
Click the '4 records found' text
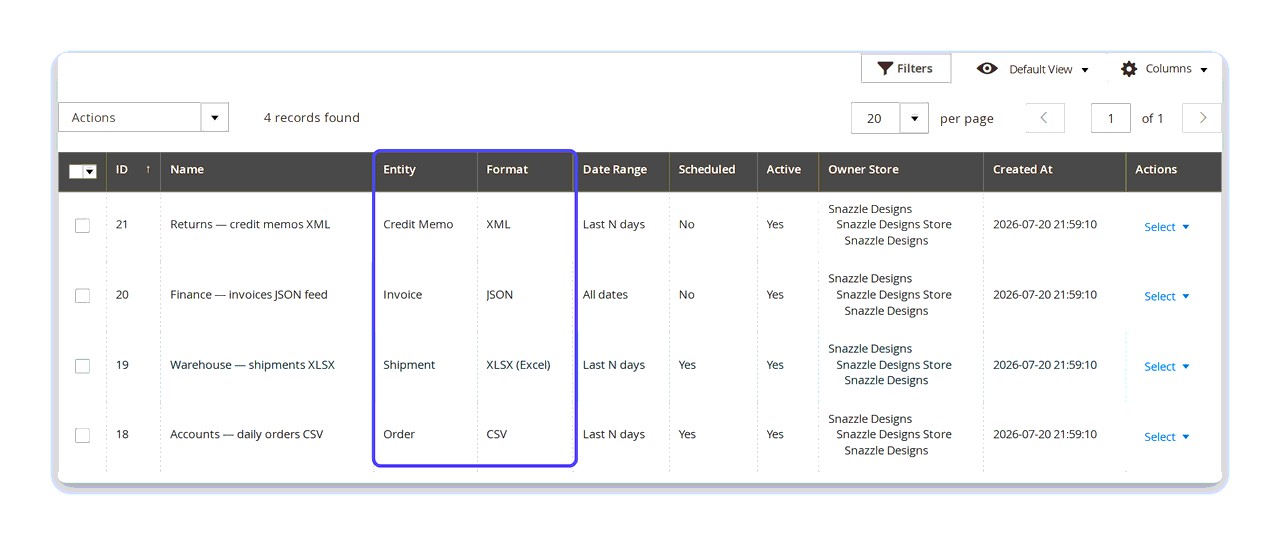click(312, 118)
